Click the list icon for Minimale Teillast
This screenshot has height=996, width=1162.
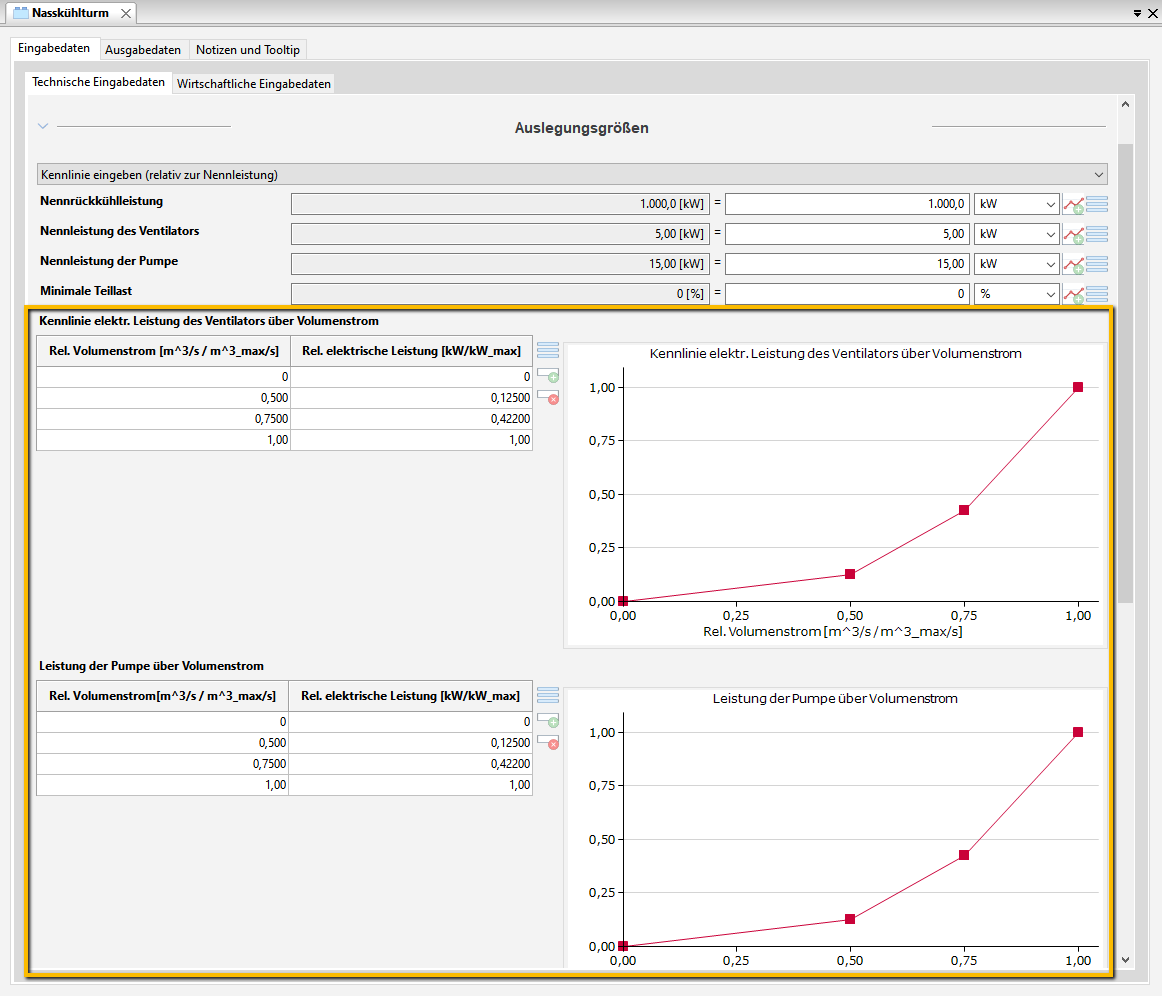[1097, 294]
